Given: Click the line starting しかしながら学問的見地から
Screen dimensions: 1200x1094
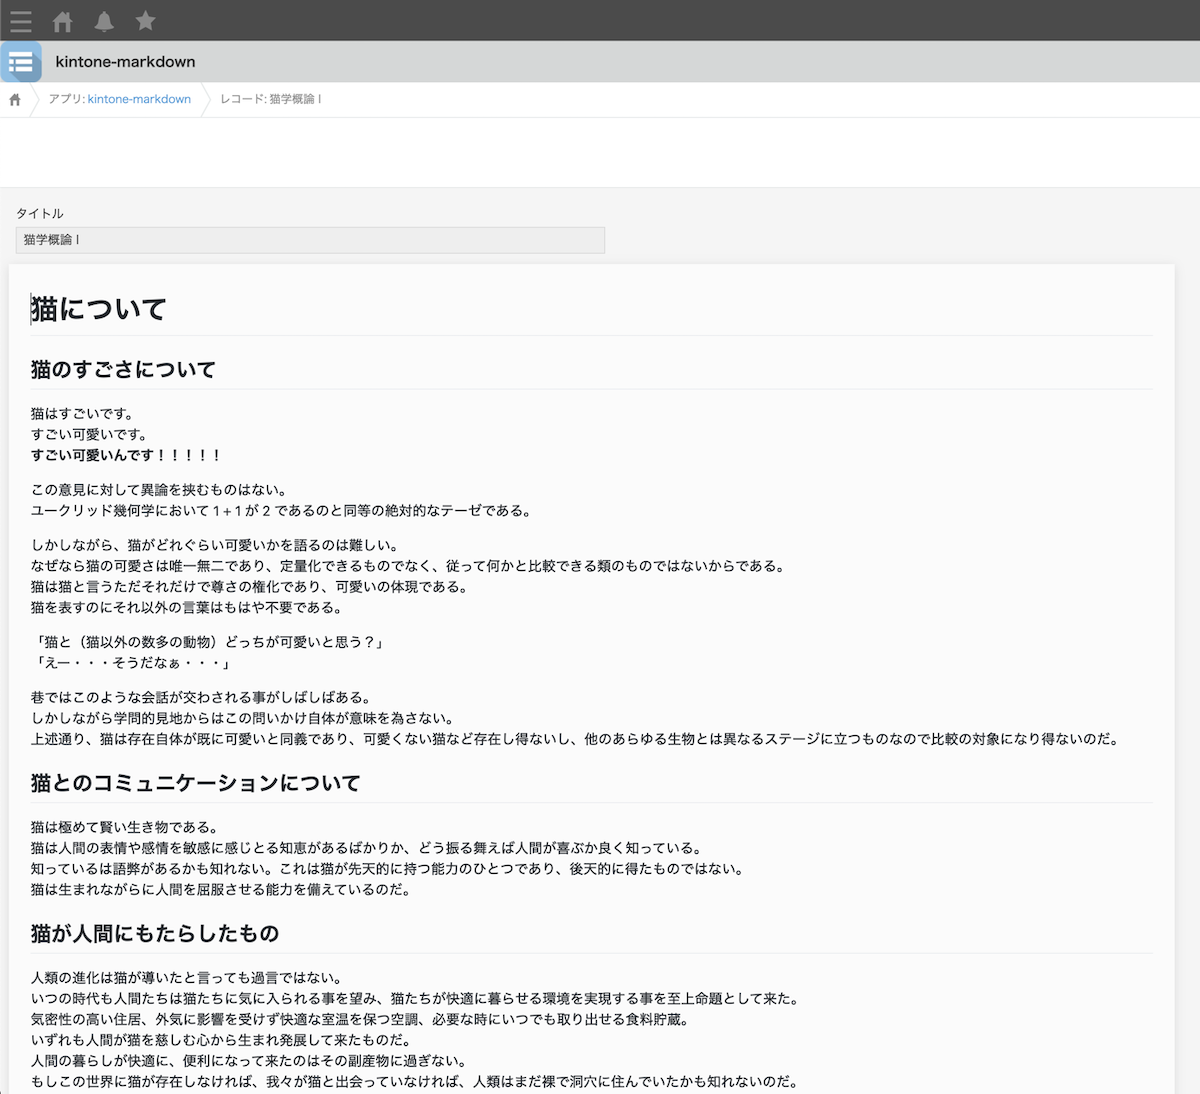Looking at the screenshot, I should 243,719.
